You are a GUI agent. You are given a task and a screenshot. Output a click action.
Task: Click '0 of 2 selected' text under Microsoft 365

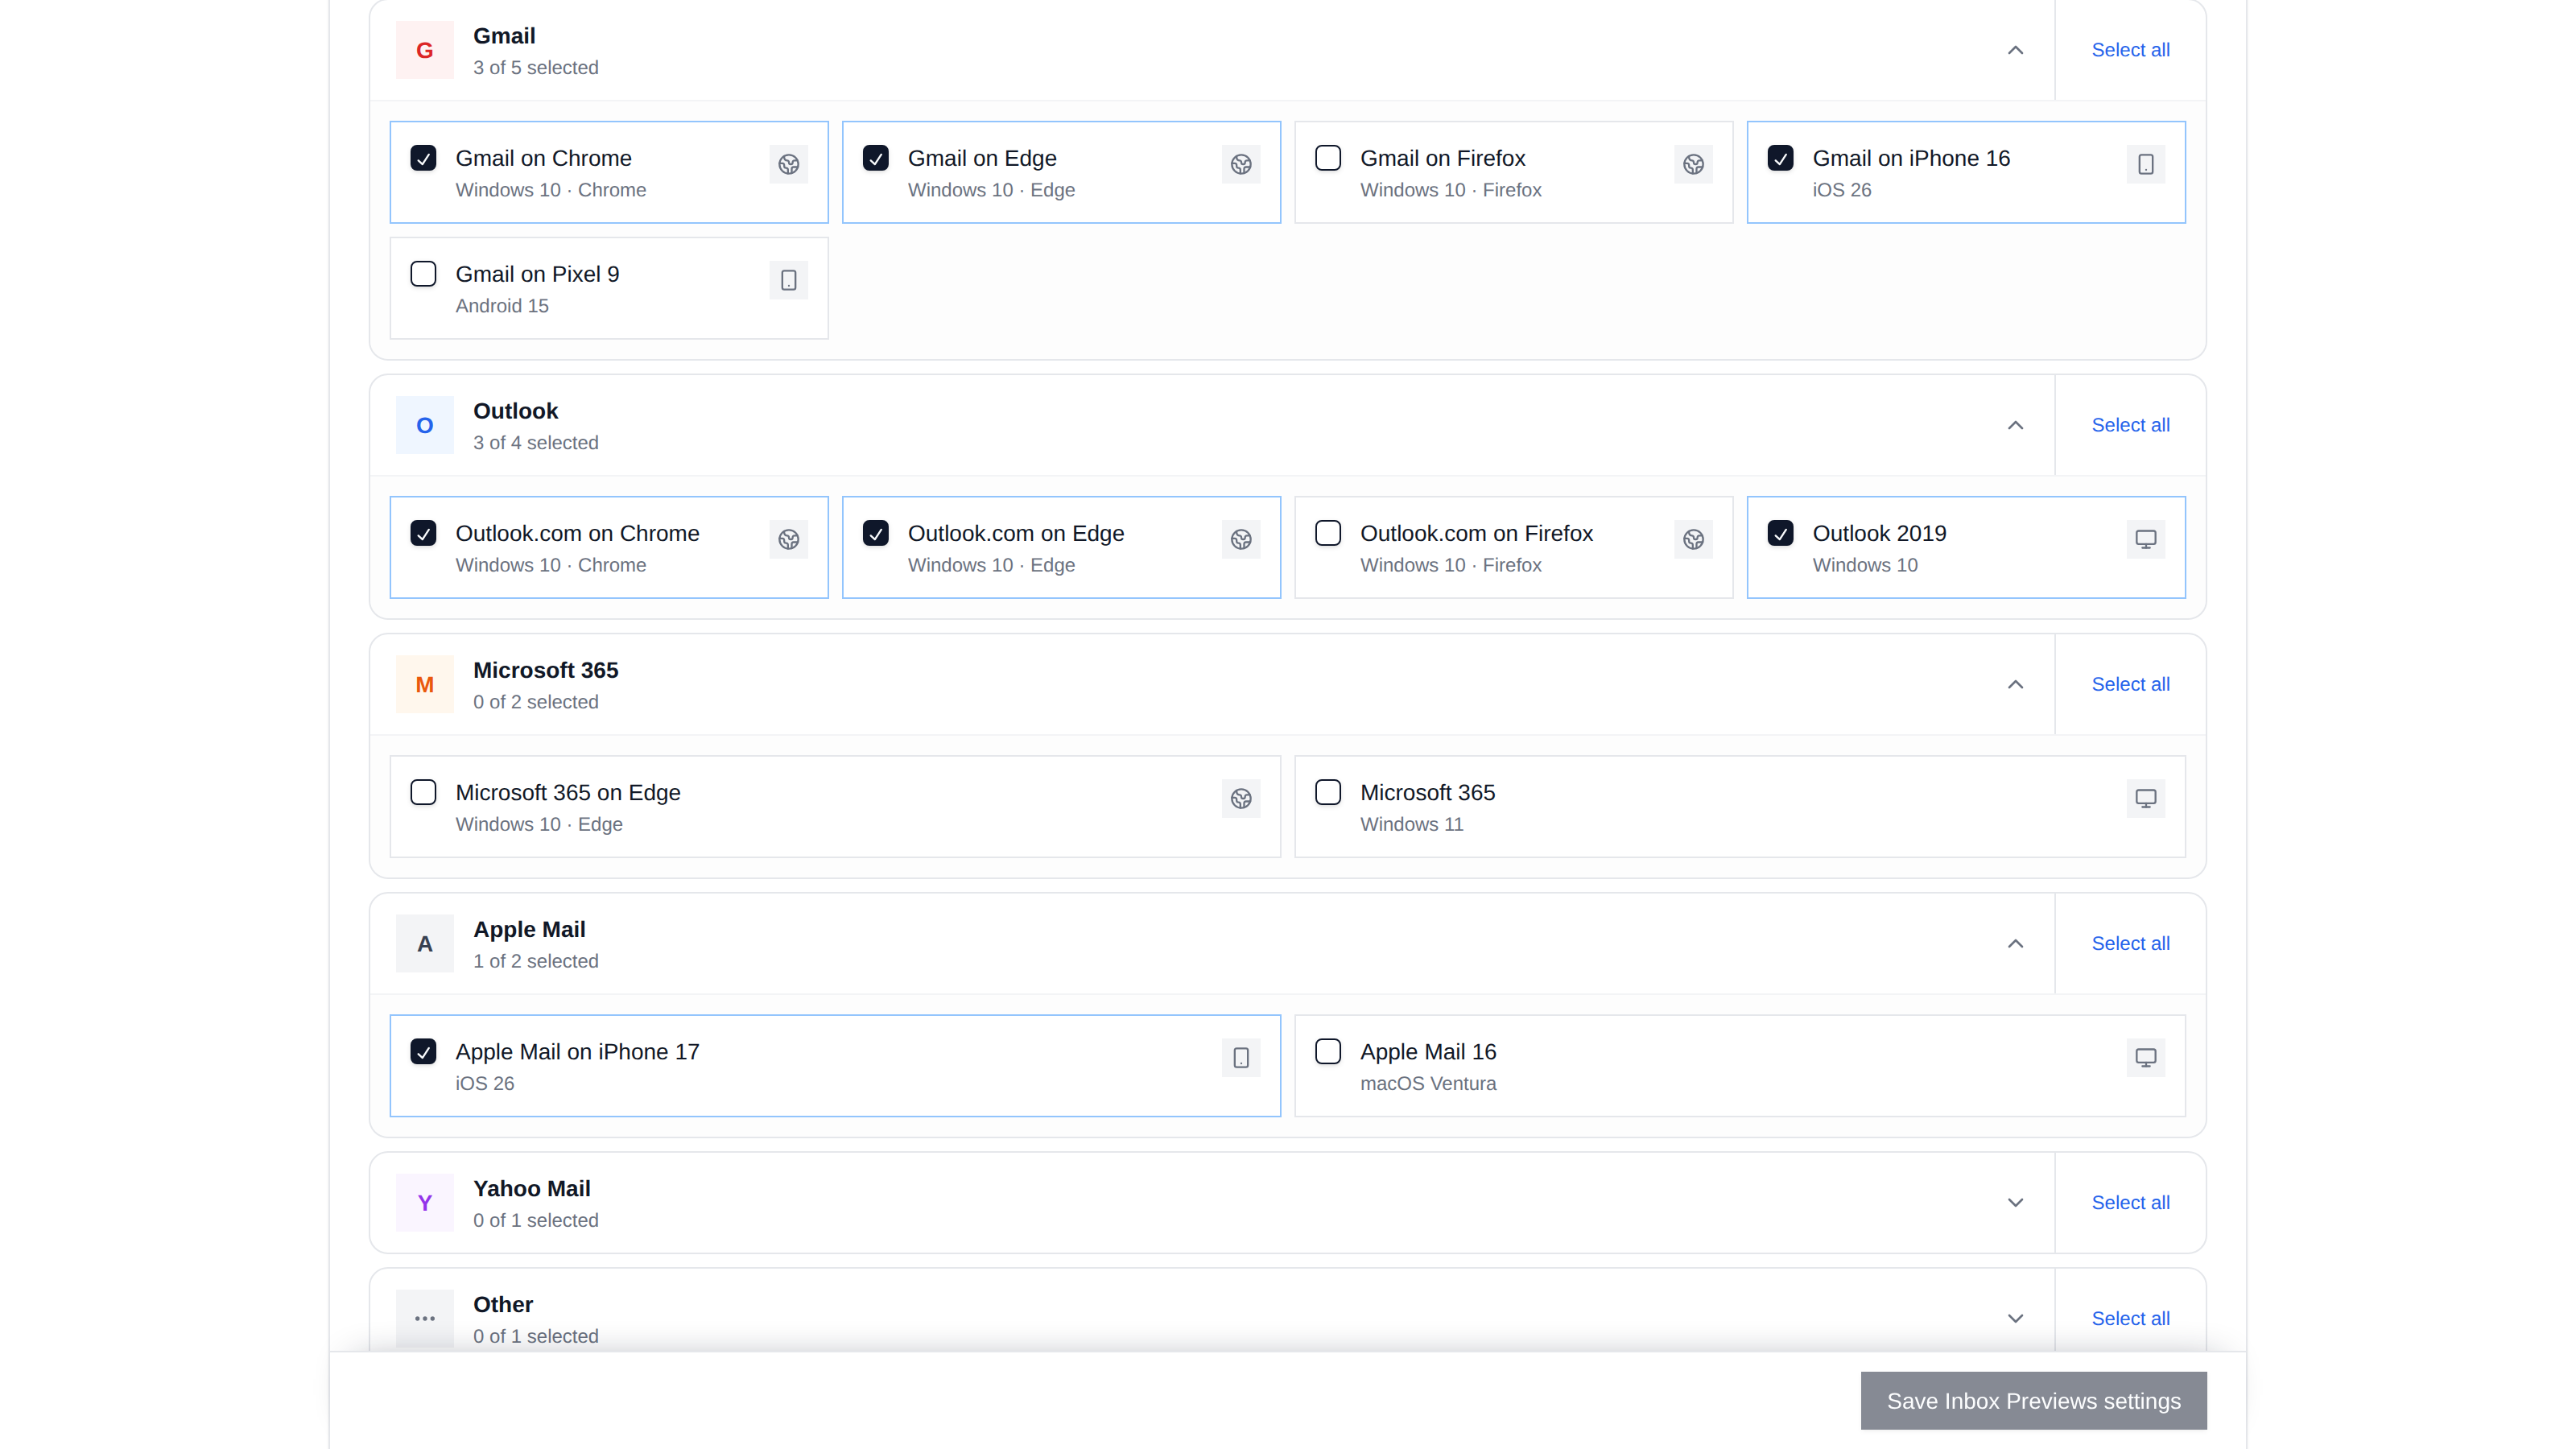(536, 702)
